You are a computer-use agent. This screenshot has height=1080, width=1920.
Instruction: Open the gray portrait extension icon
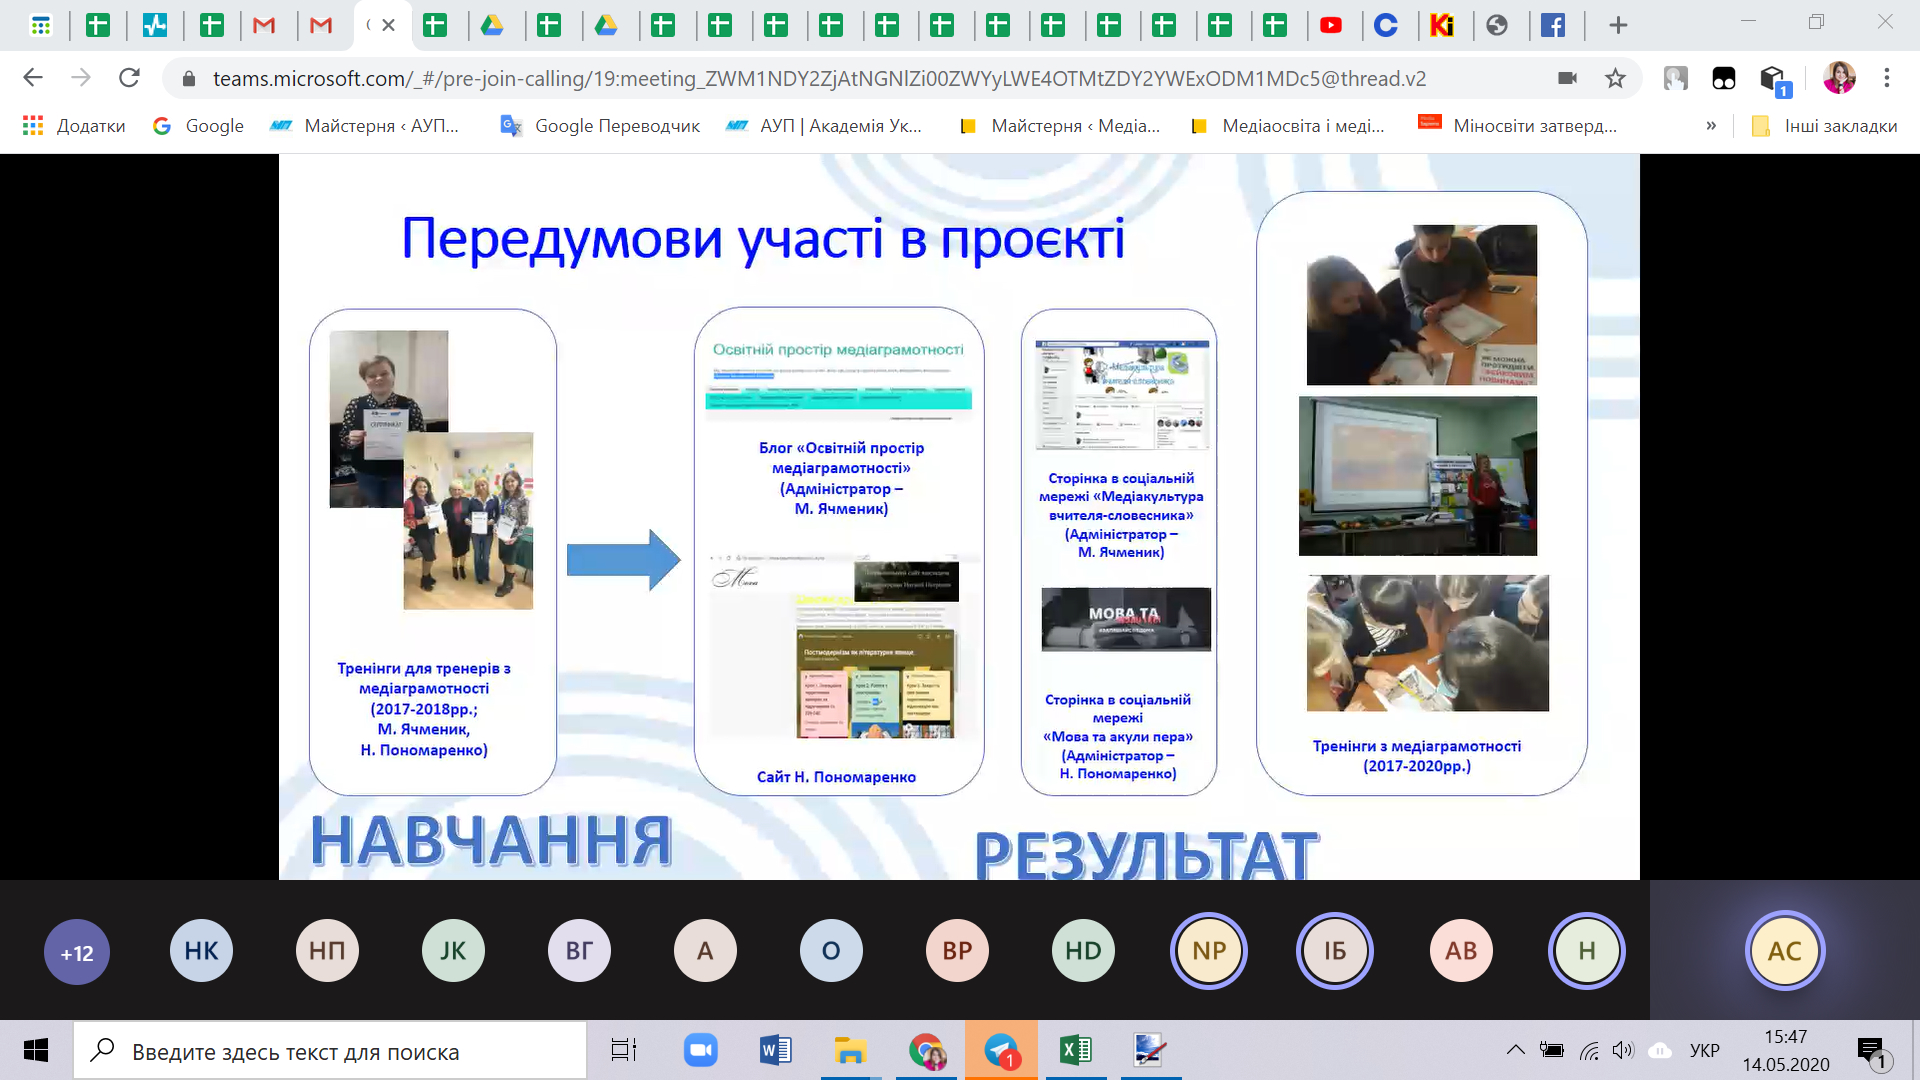point(1675,78)
